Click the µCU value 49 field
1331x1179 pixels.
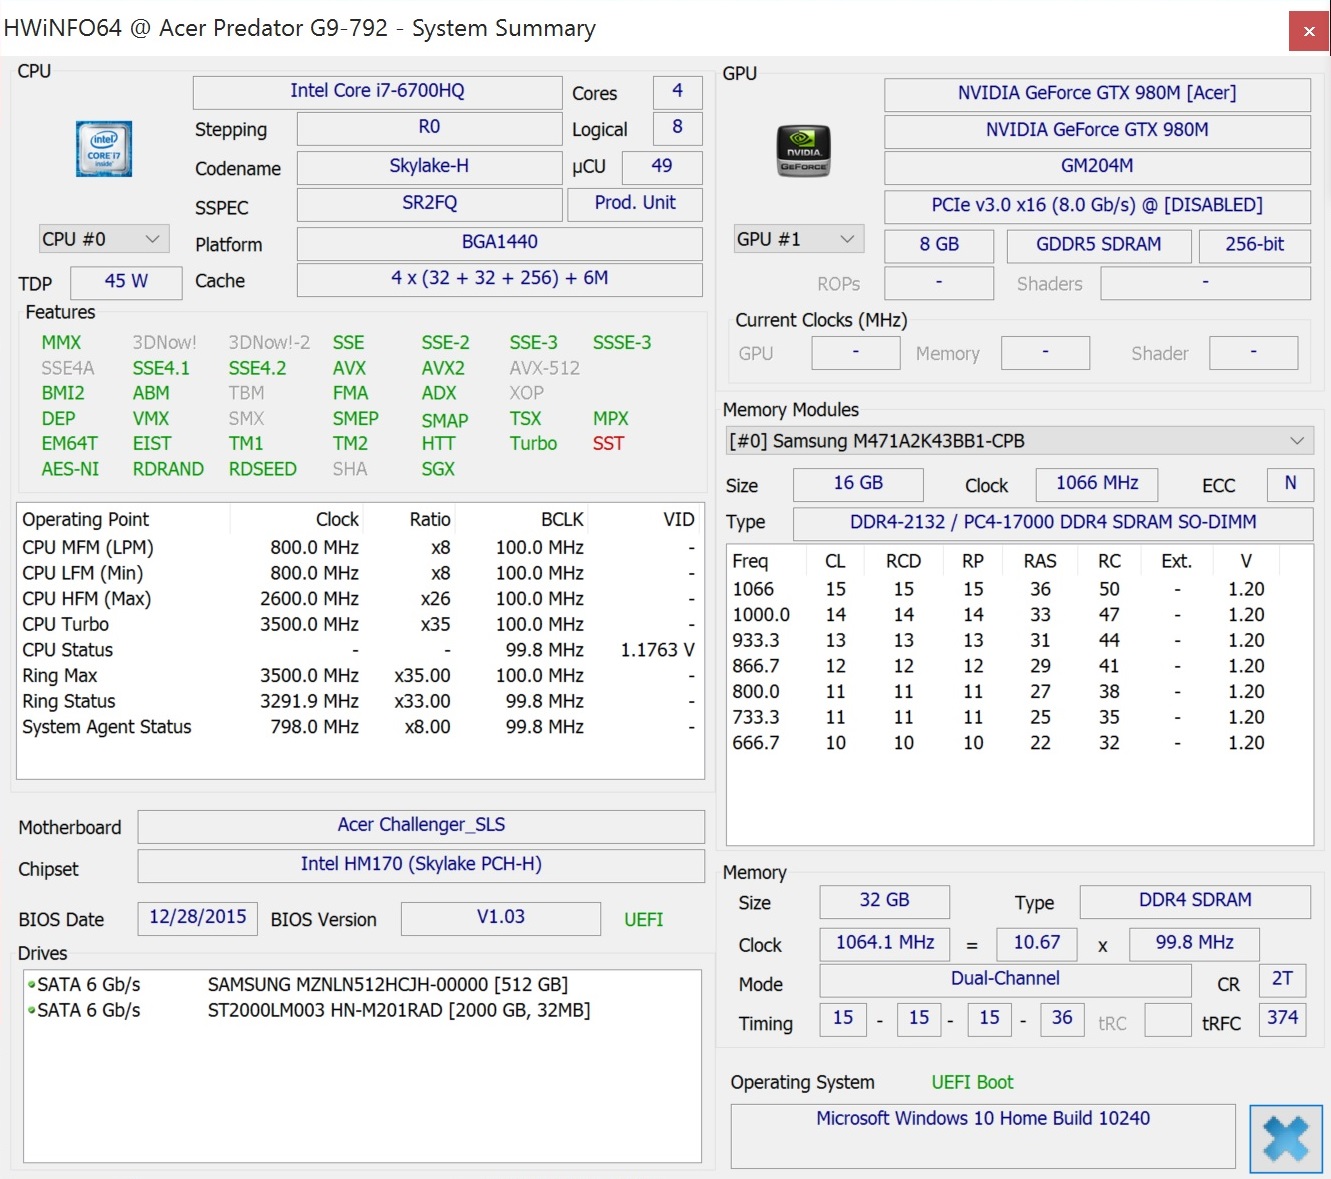pos(662,167)
